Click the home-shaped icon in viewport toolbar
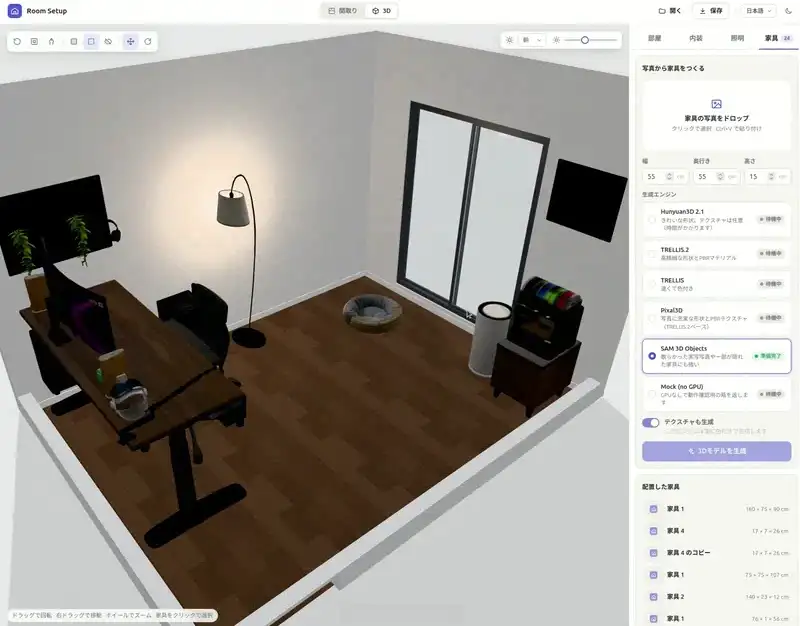 tap(52, 41)
